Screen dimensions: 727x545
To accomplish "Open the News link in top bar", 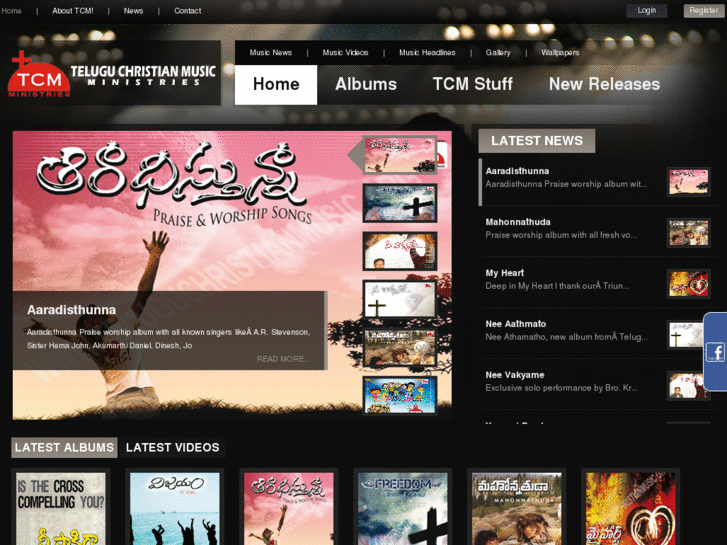I will (x=133, y=11).
